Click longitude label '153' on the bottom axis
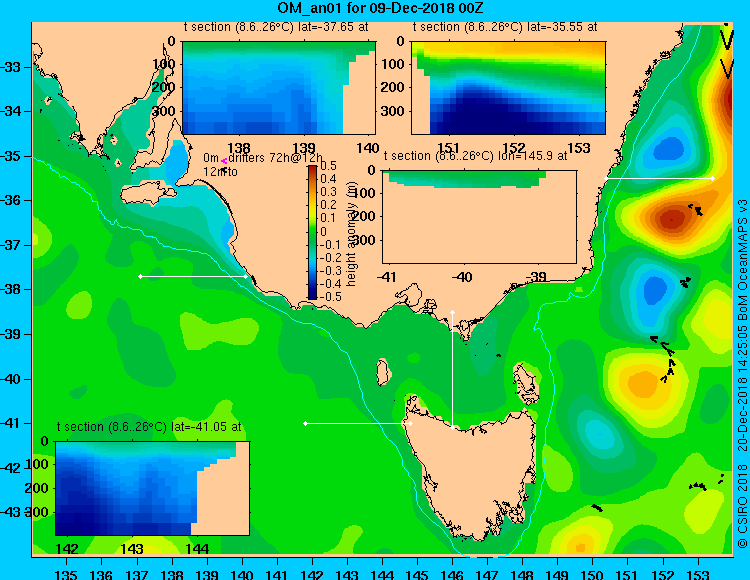The image size is (750, 580). (x=698, y=574)
